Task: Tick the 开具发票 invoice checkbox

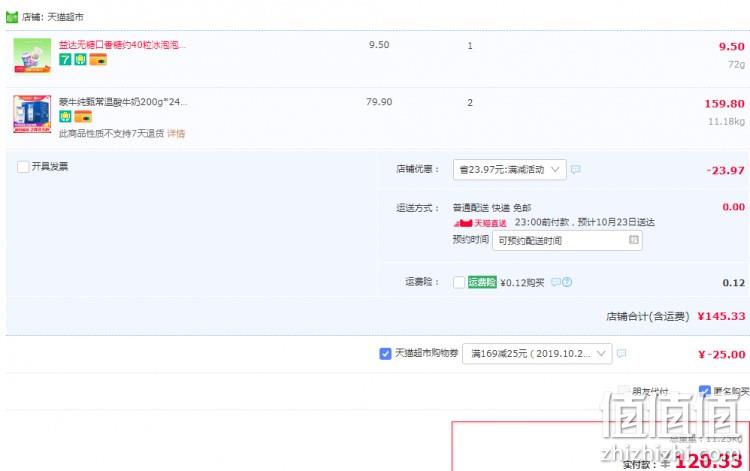Action: pos(23,167)
